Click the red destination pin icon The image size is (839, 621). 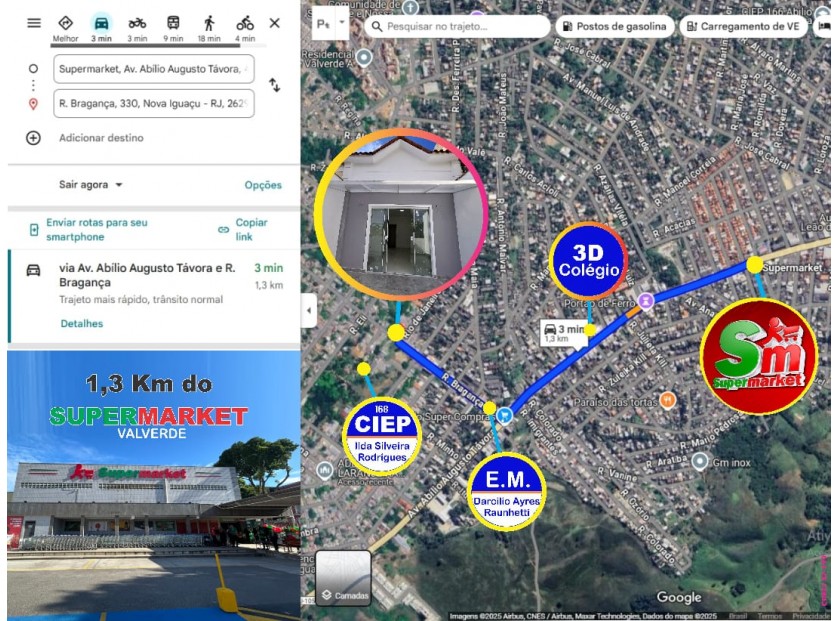tap(33, 104)
